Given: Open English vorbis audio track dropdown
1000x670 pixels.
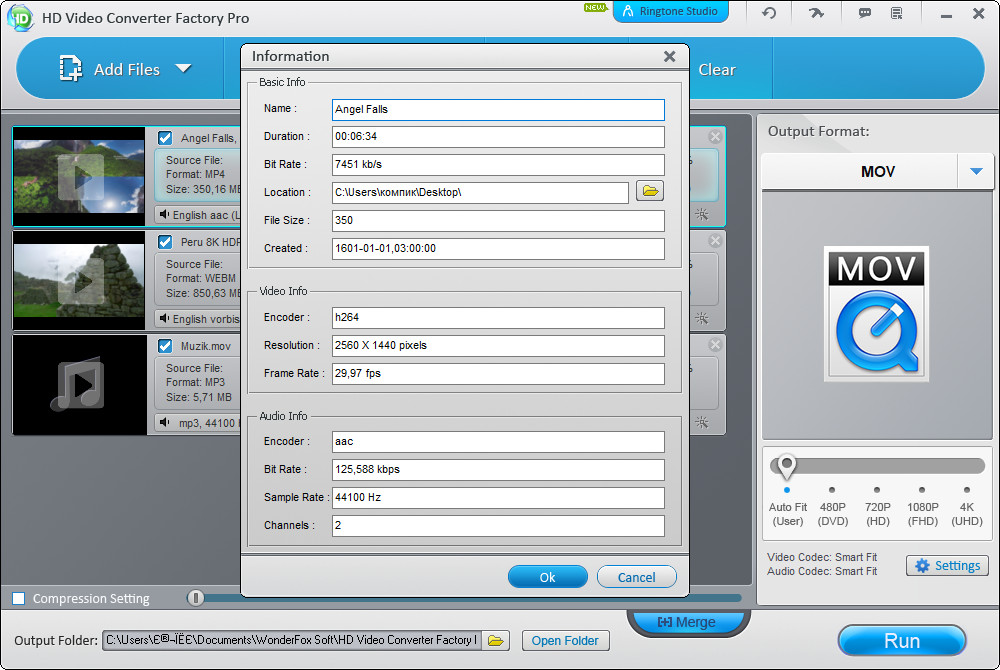Looking at the screenshot, I should coord(198,319).
